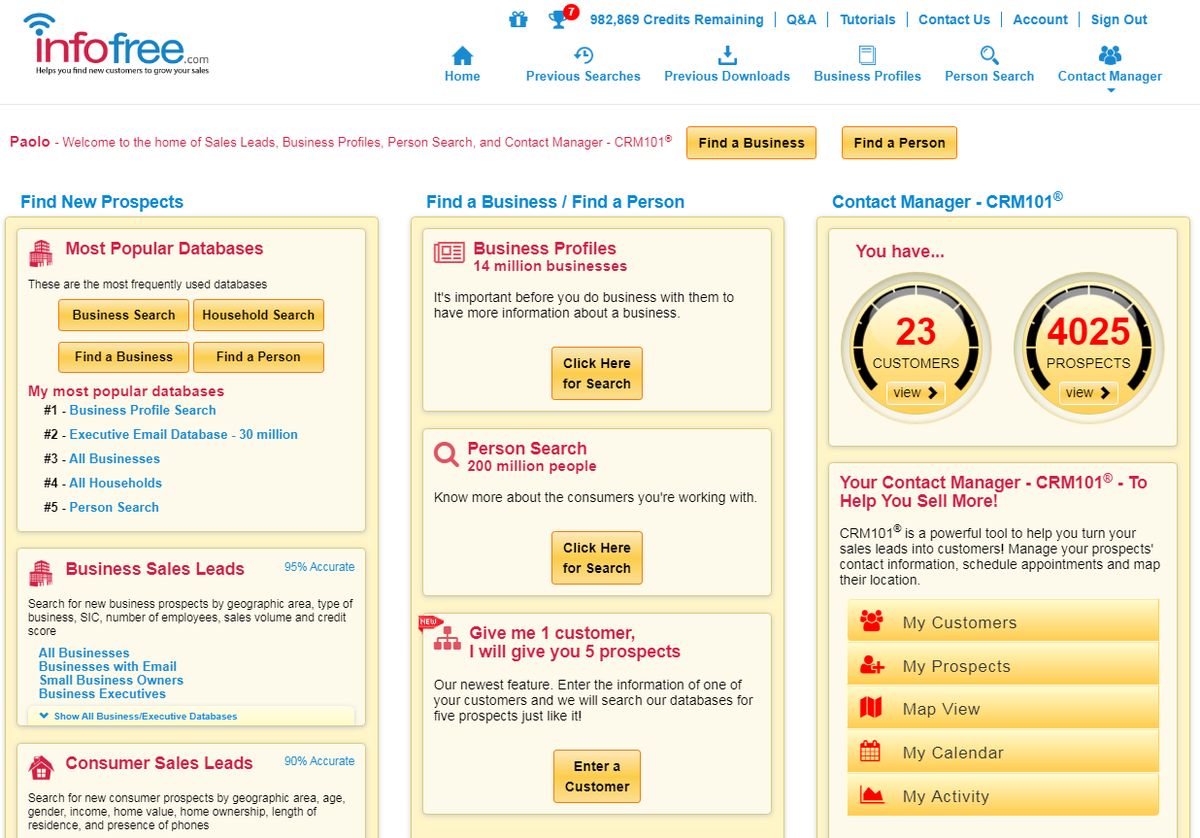The image size is (1200, 838).
Task: Open the Small Business Owners link
Action: [111, 680]
